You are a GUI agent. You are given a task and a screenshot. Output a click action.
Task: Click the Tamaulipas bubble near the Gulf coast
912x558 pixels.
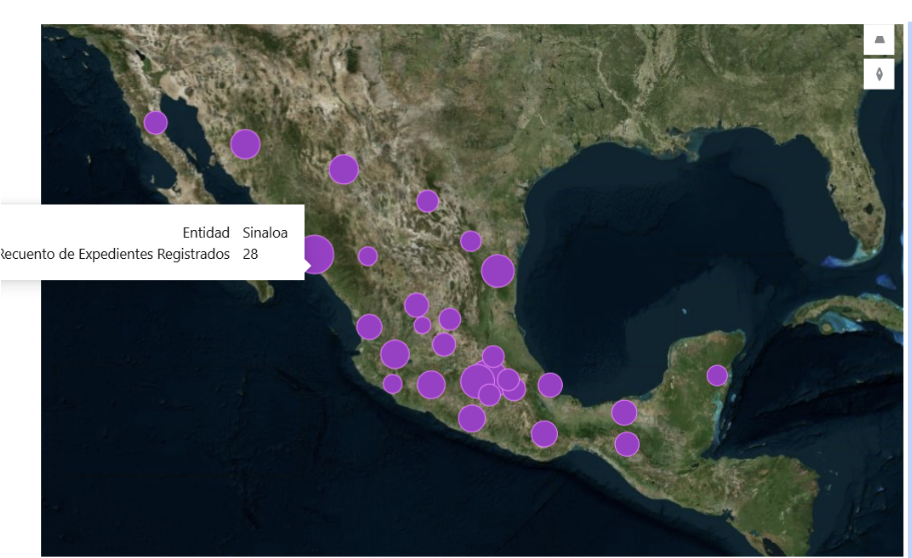point(497,271)
